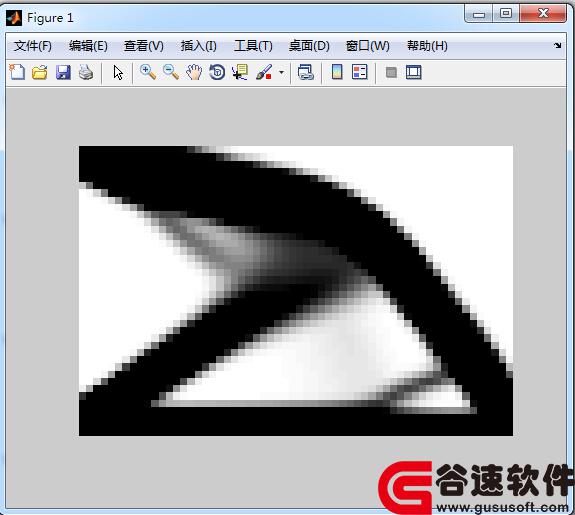Minimize the Figure 1 window
Image resolution: width=575 pixels, height=515 pixels.
(479, 14)
